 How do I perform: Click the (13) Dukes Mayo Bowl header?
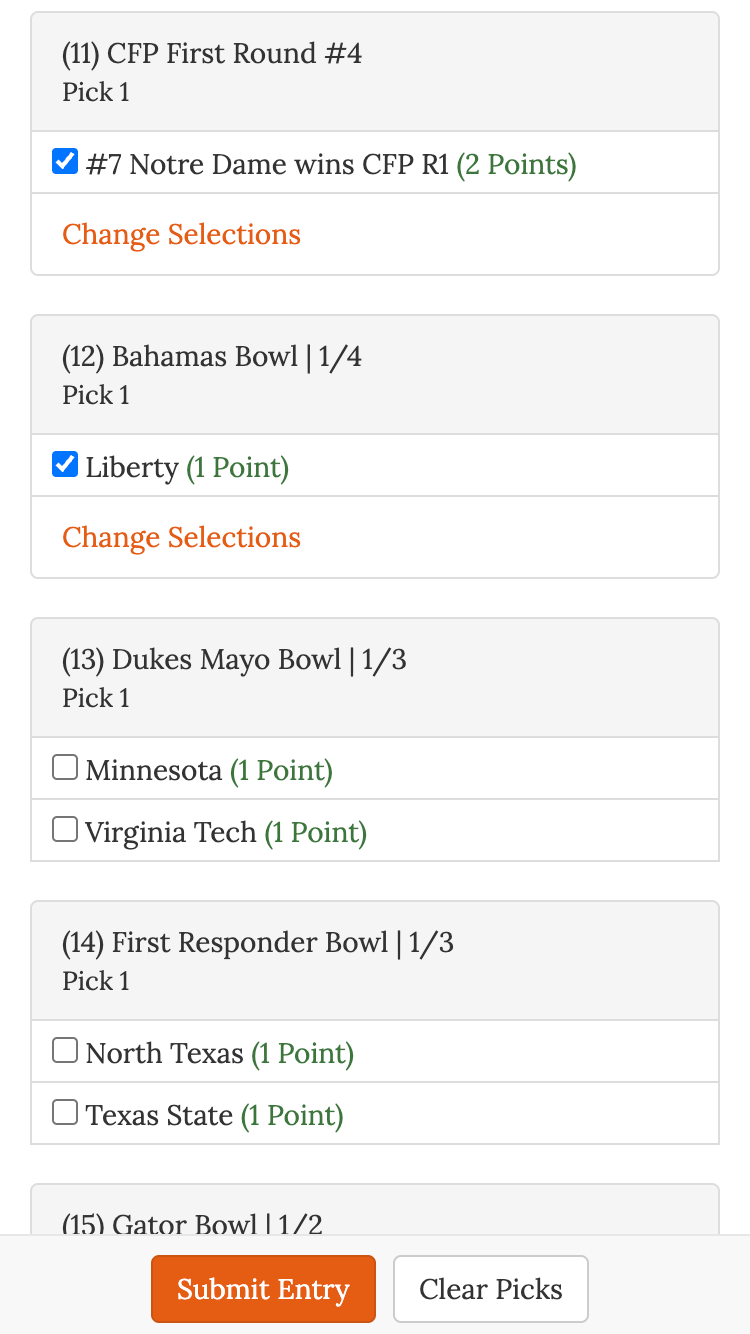click(x=233, y=659)
